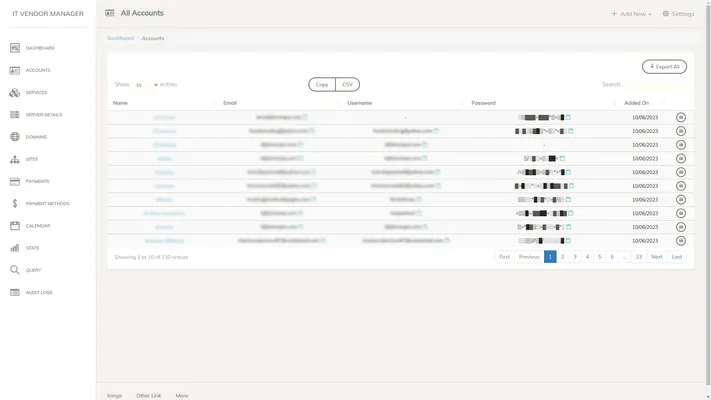Open the Show entries count dropdown
This screenshot has height=400, width=711.
pos(147,85)
